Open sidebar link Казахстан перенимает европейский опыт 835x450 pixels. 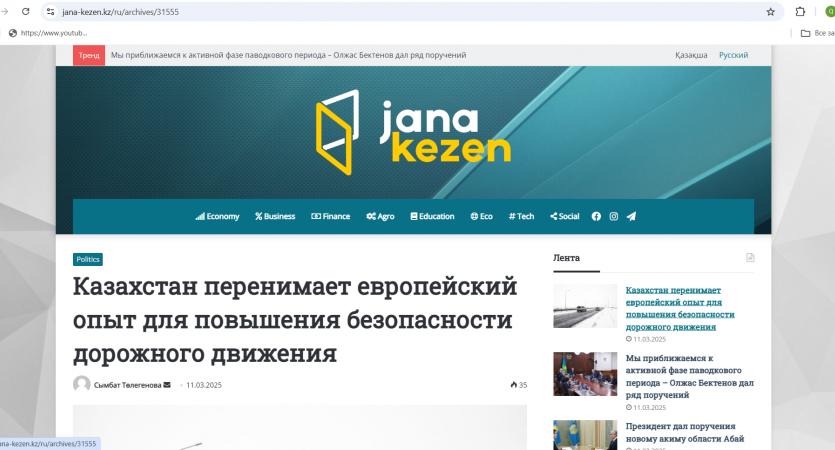[x=680, y=308]
